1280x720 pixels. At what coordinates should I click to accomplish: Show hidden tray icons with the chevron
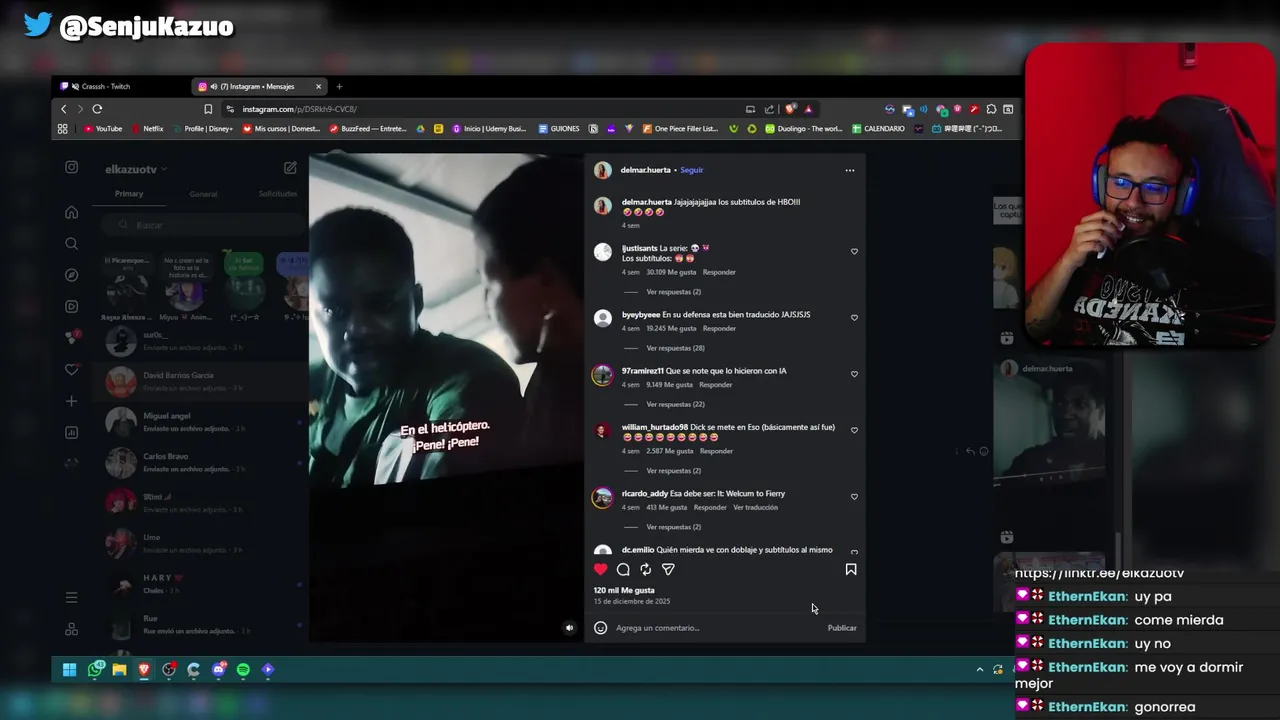[x=979, y=670]
